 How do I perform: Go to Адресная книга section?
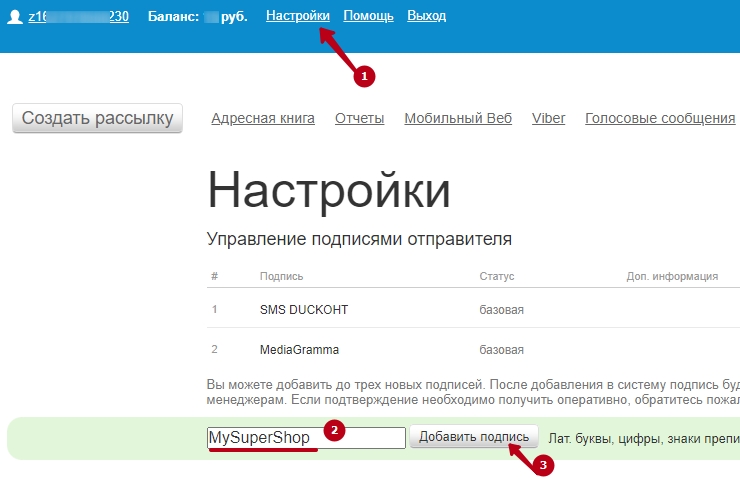(263, 118)
